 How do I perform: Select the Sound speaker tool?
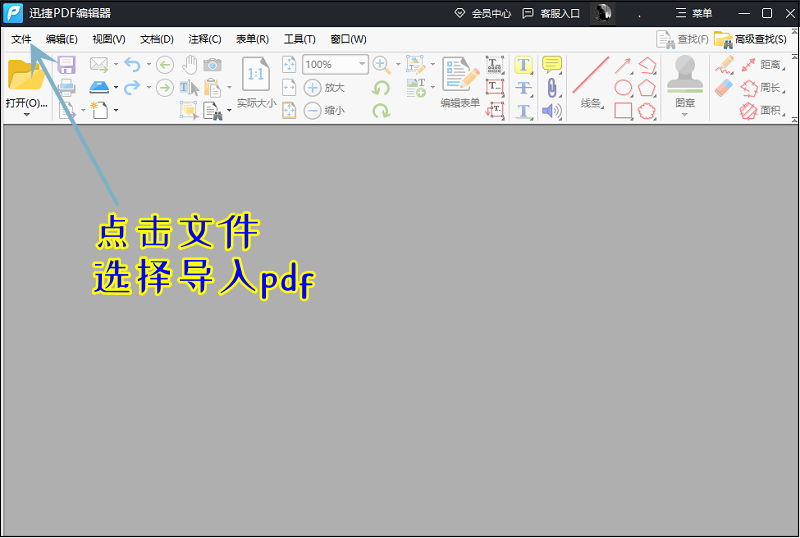pos(552,111)
